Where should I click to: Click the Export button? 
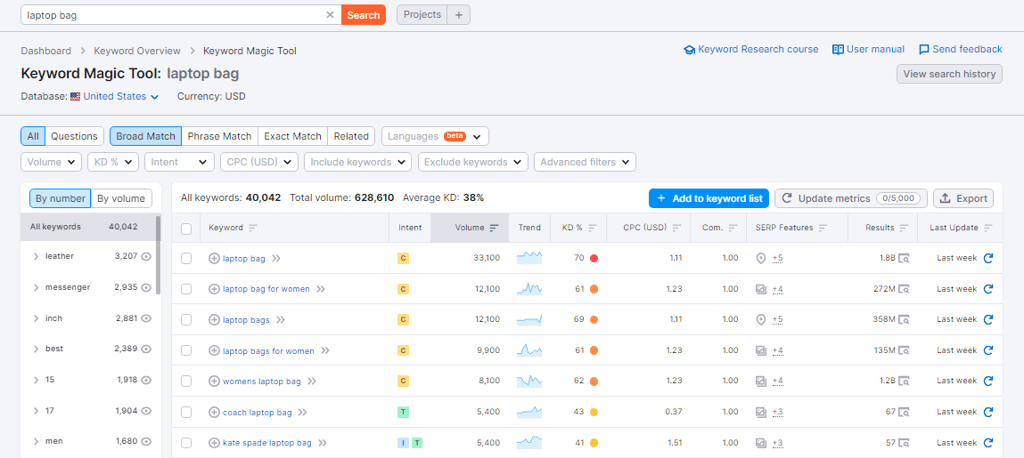963,199
